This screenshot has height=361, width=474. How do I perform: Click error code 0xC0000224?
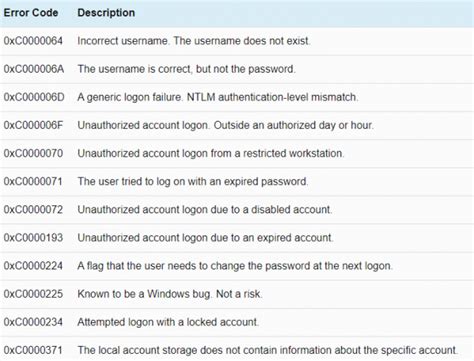click(x=33, y=266)
